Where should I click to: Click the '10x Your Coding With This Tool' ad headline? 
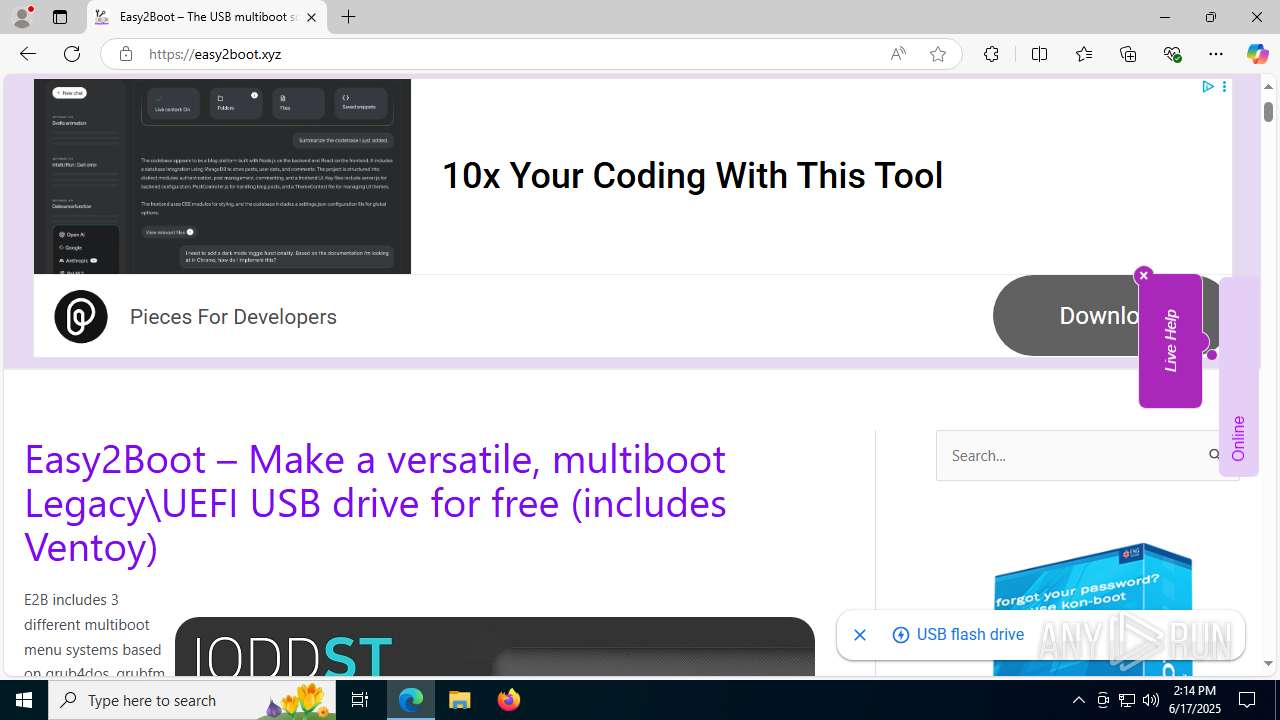692,175
